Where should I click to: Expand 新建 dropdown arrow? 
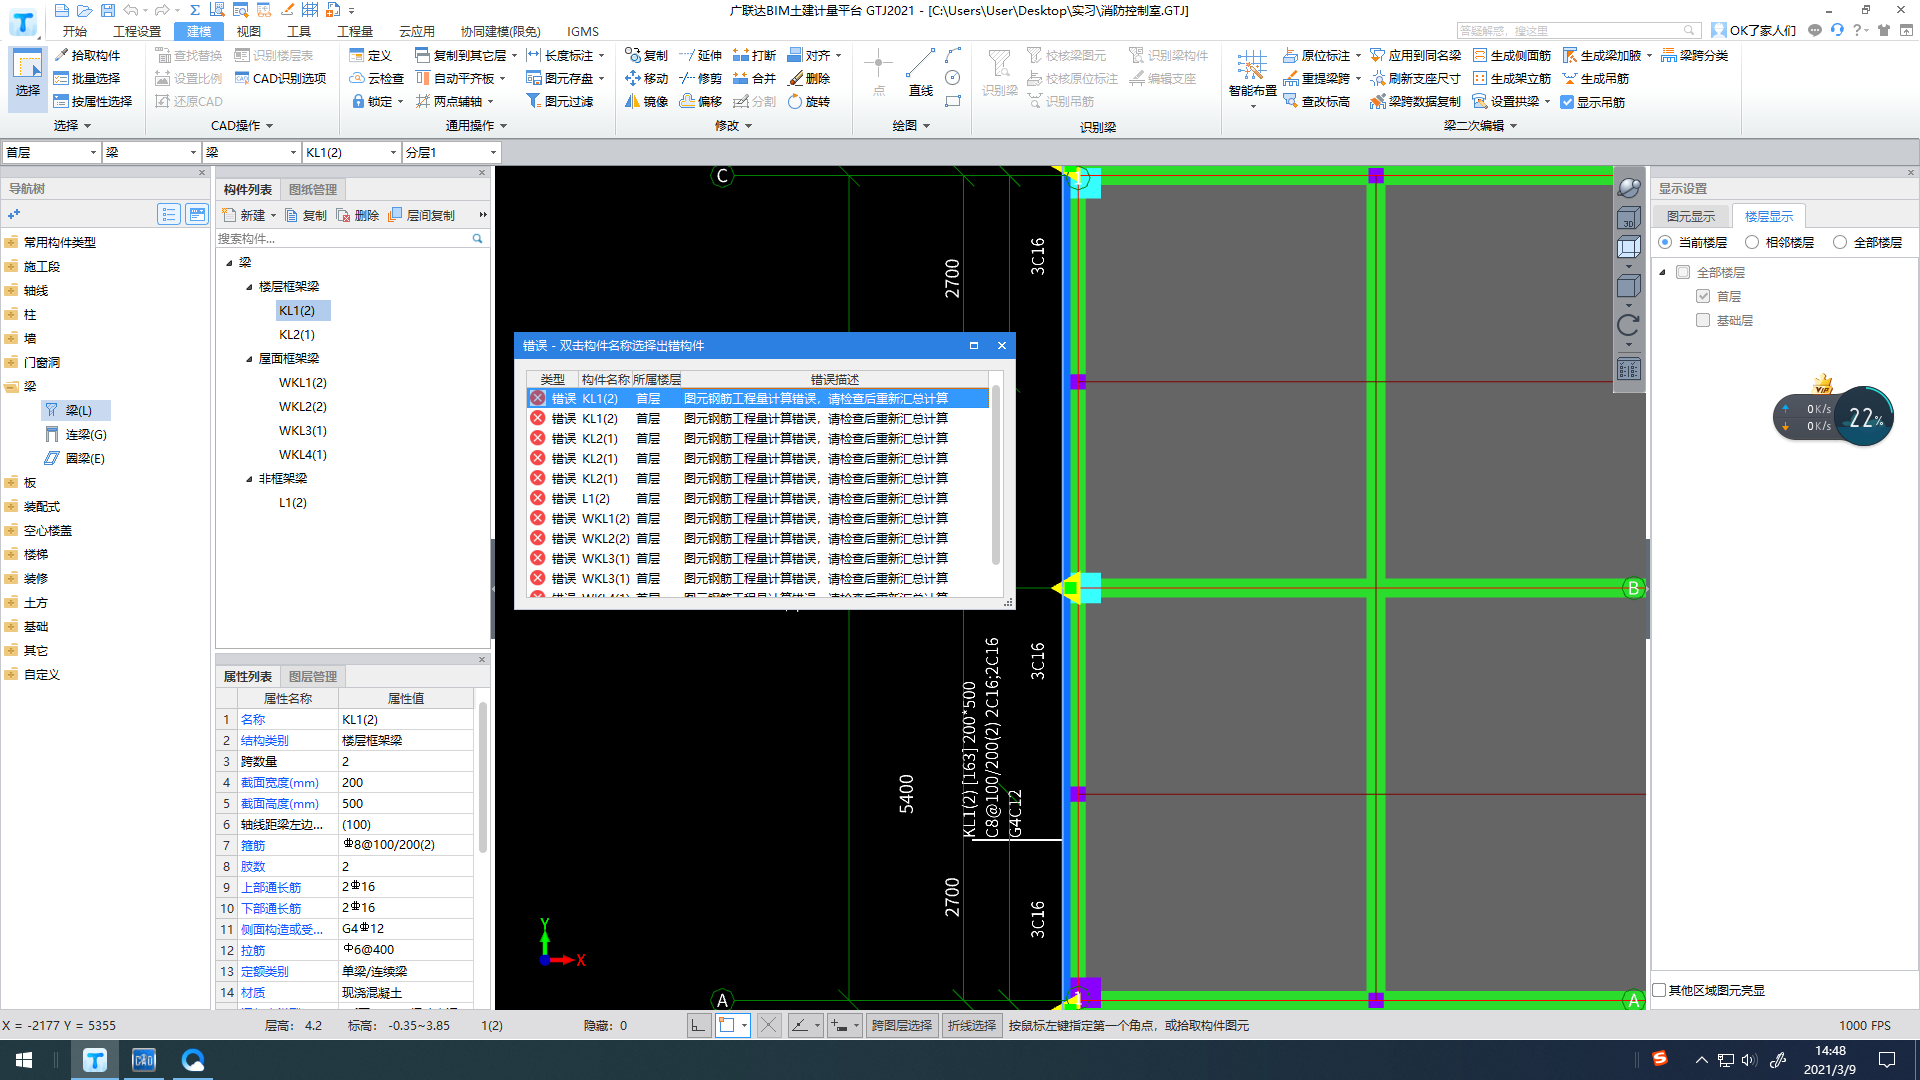point(273,215)
